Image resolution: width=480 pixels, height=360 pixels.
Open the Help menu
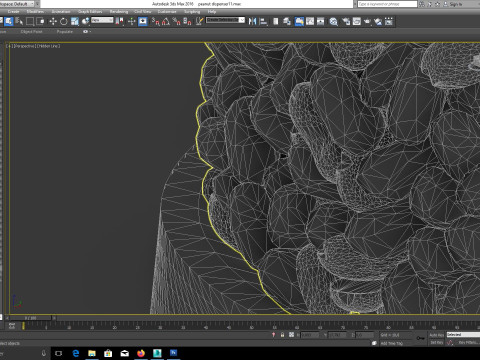(x=212, y=12)
